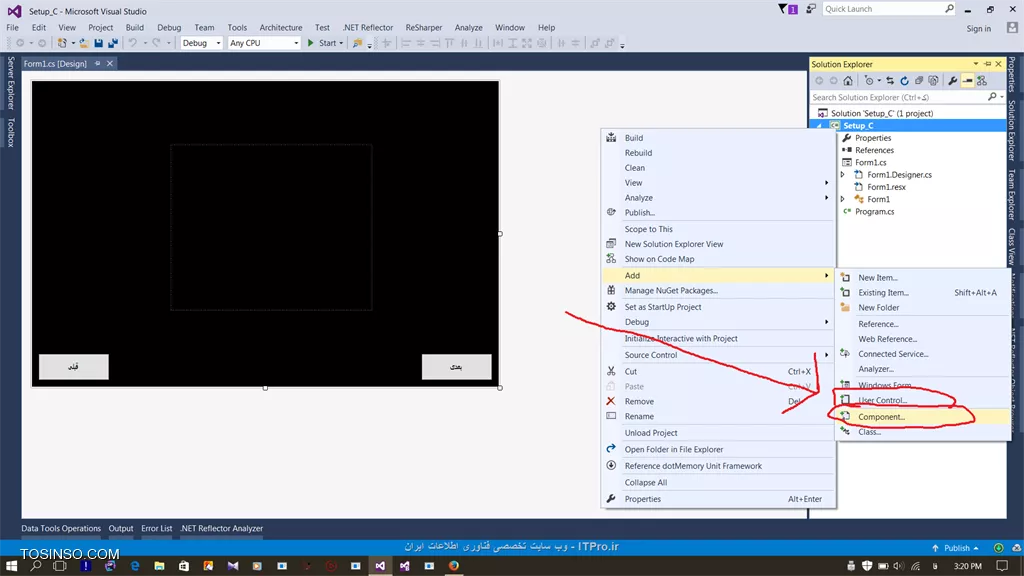The width and height of the screenshot is (1024, 576).
Task: Click Find in Files toolbar icon
Action: (x=357, y=43)
